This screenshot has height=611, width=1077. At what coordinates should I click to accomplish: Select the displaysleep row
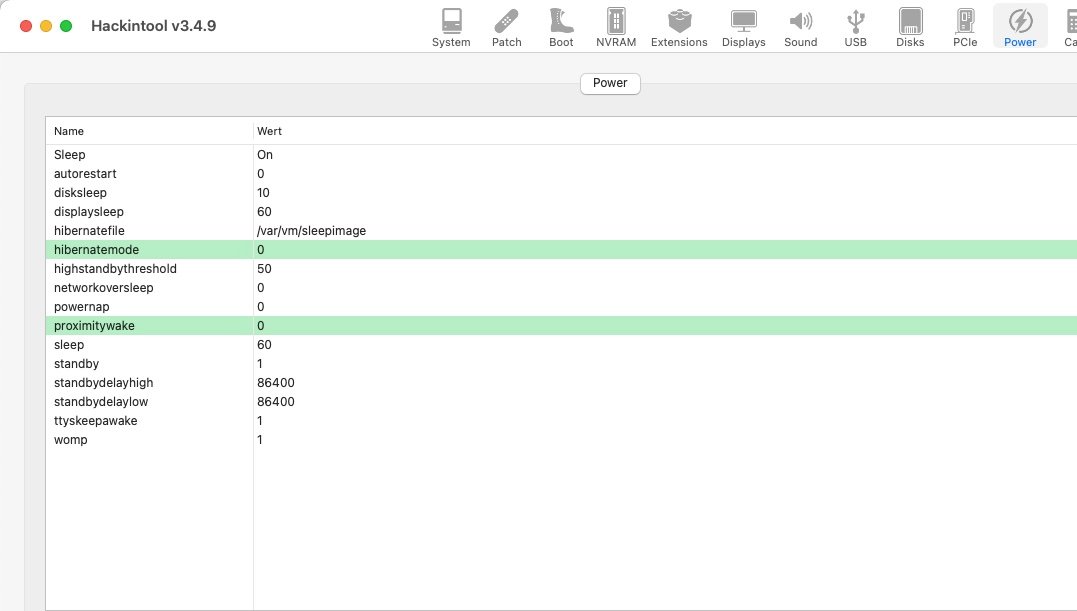[561, 211]
